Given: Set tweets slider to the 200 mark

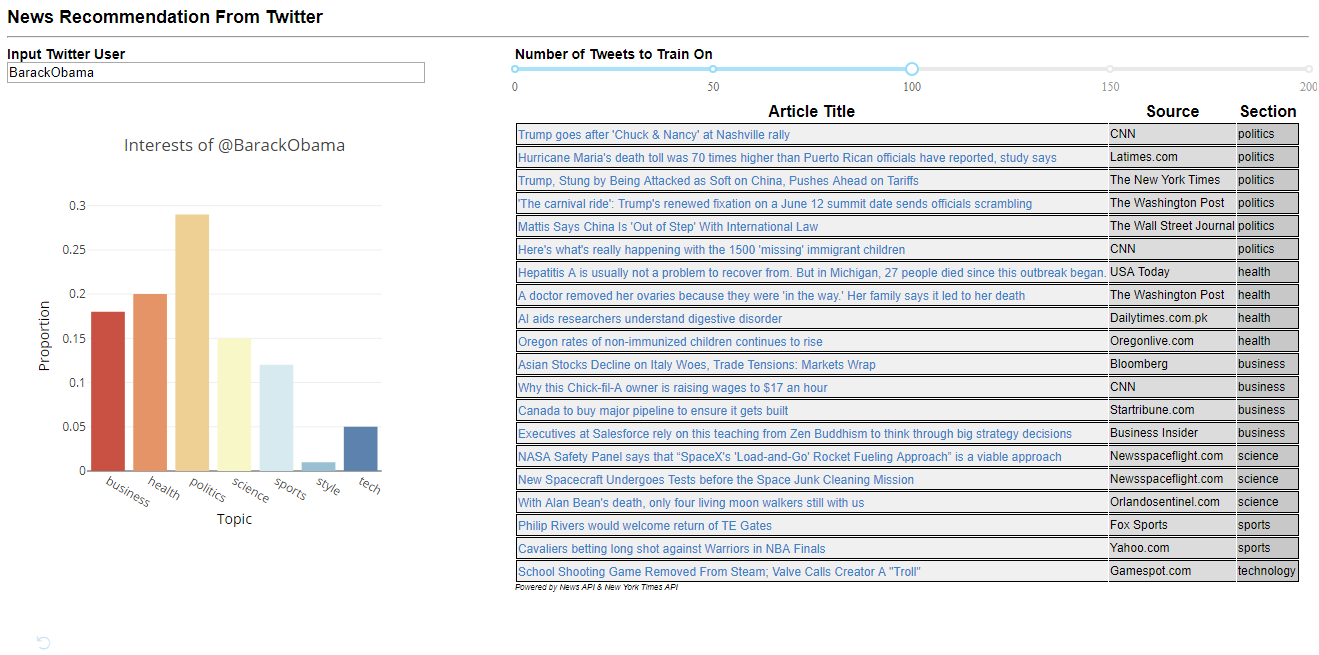Looking at the screenshot, I should [x=1308, y=69].
